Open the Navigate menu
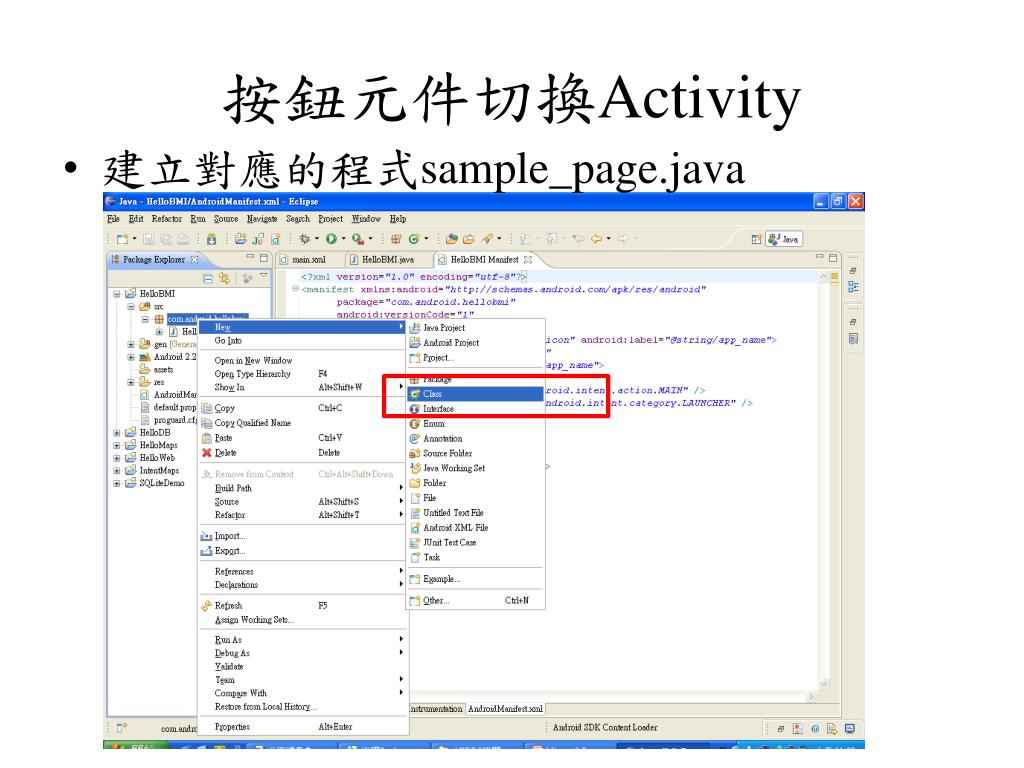The width and height of the screenshot is (1024, 768). tap(262, 219)
